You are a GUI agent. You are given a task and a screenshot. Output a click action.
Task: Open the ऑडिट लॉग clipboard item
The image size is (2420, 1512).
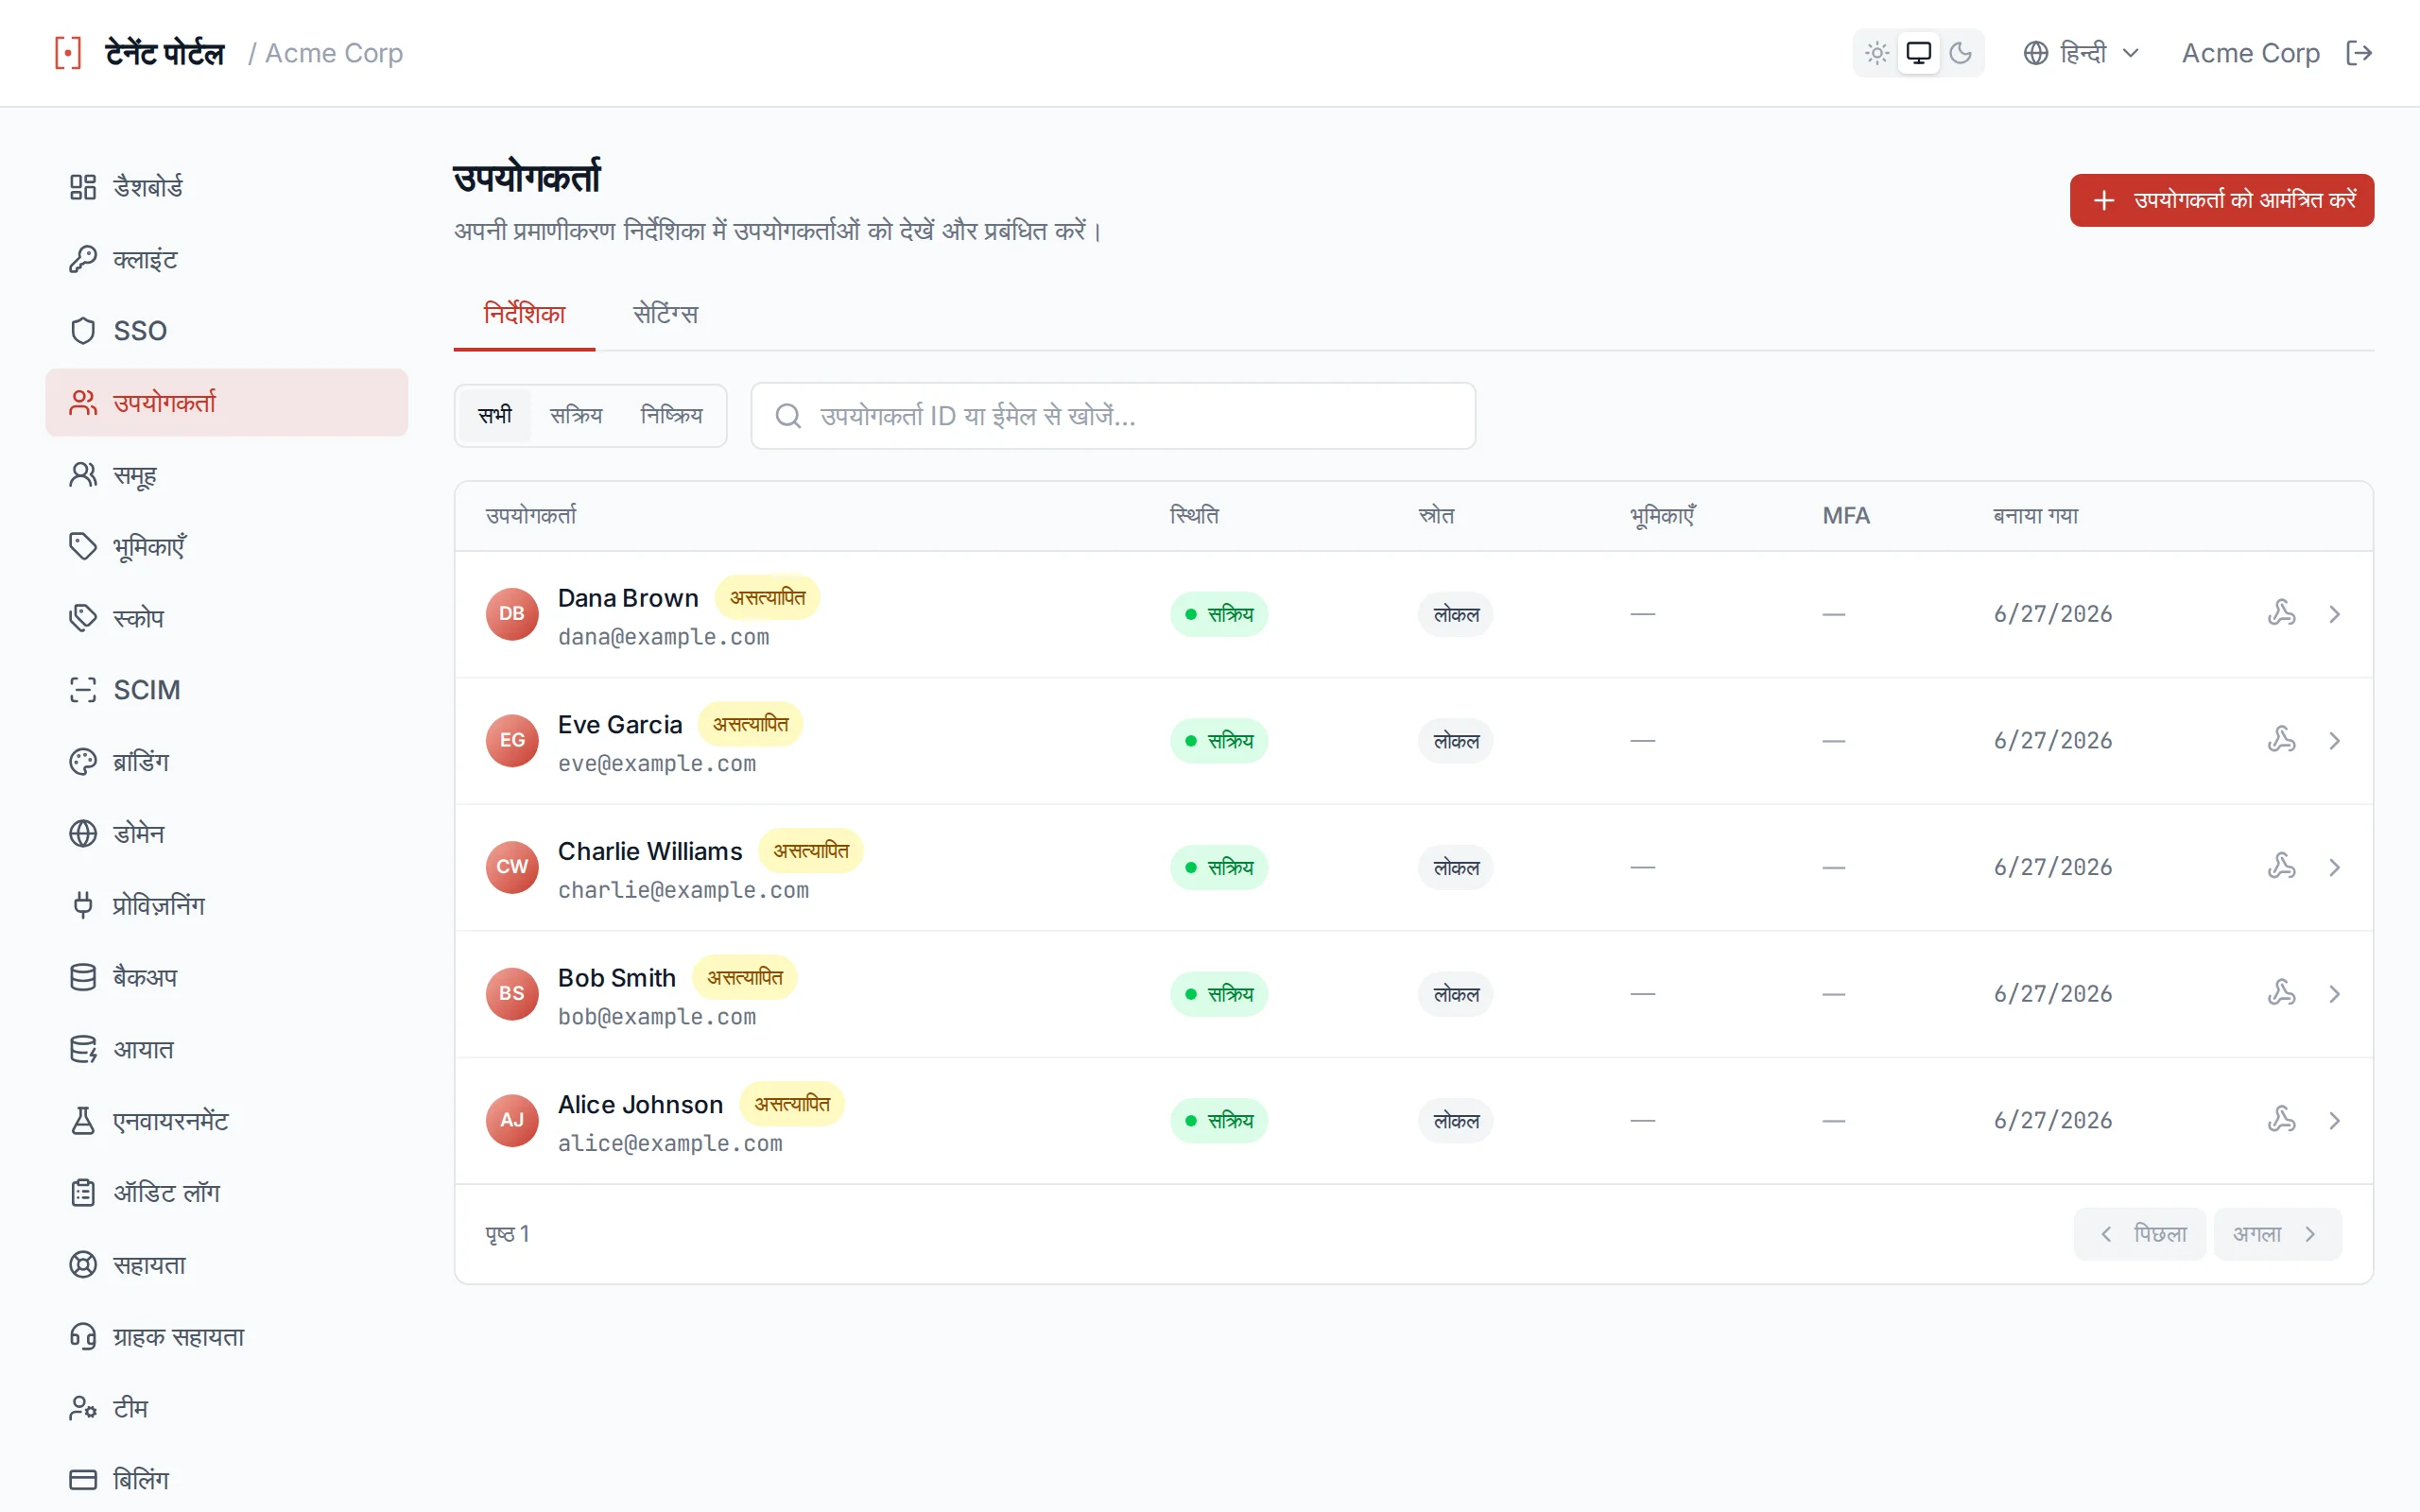pos(227,1193)
